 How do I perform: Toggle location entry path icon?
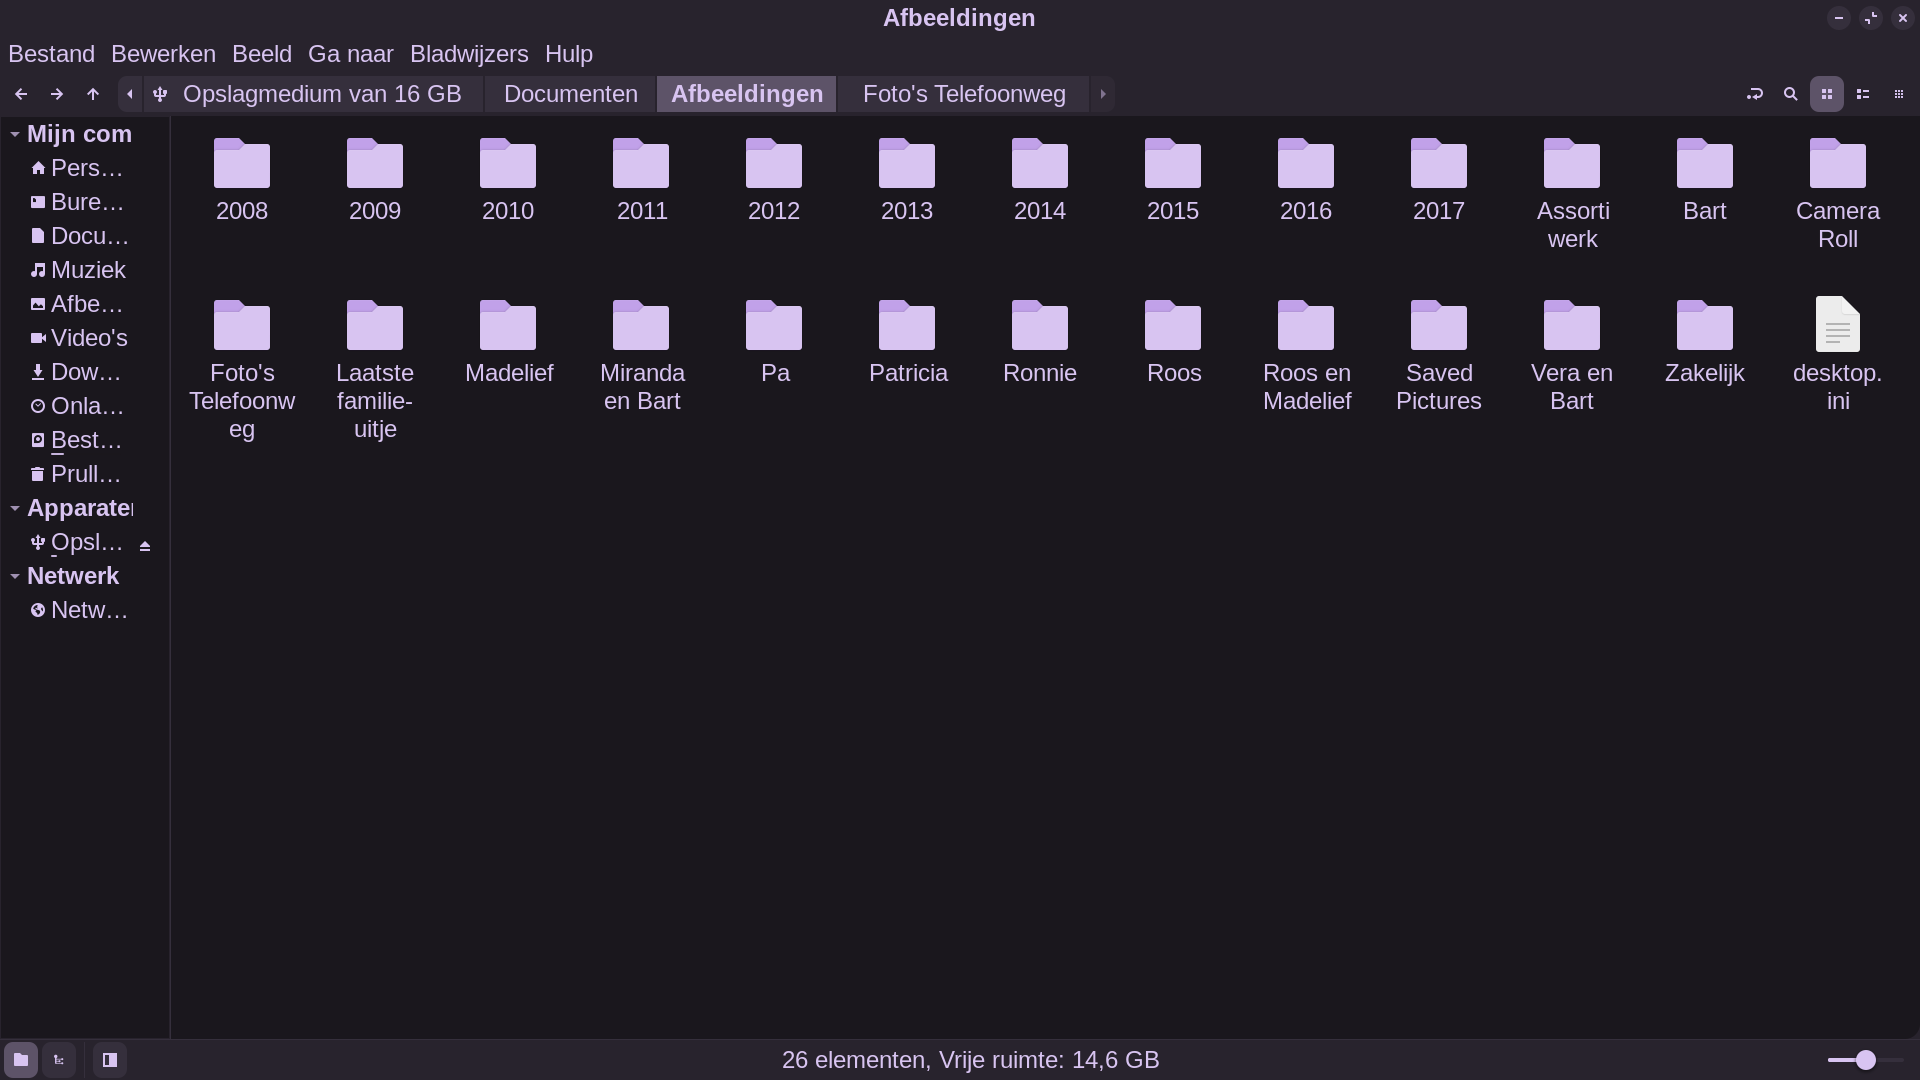click(x=1754, y=94)
